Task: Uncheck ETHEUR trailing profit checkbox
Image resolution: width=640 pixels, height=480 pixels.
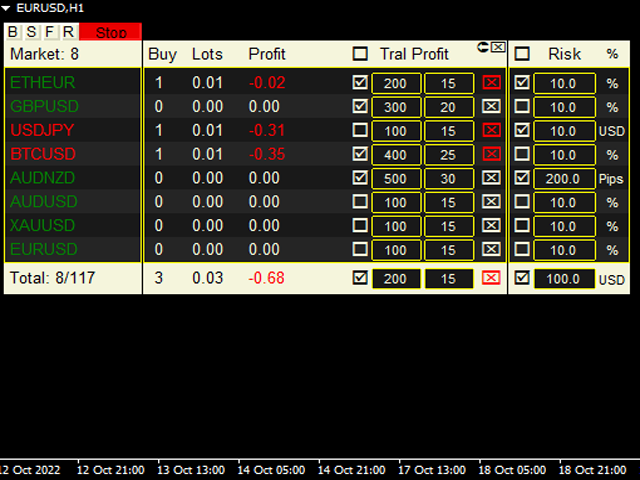Action: click(x=360, y=83)
